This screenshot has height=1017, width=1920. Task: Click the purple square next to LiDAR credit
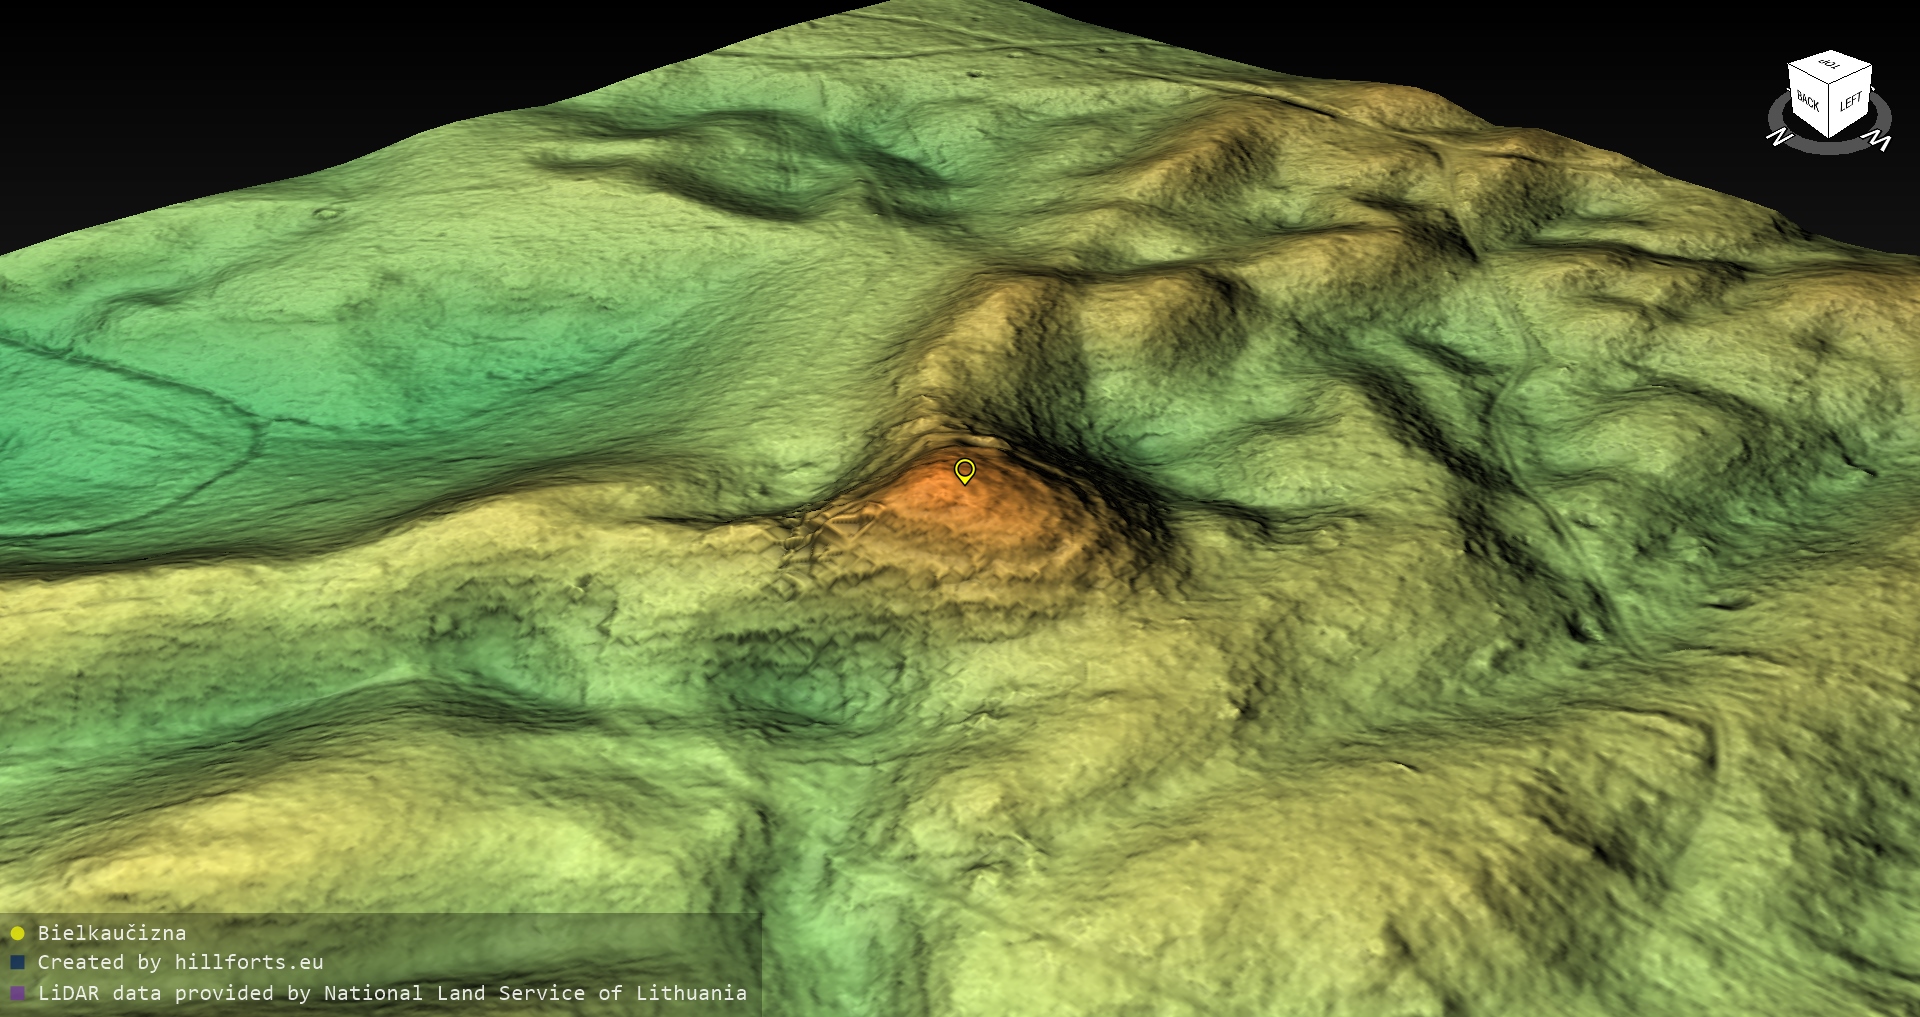pos(17,994)
